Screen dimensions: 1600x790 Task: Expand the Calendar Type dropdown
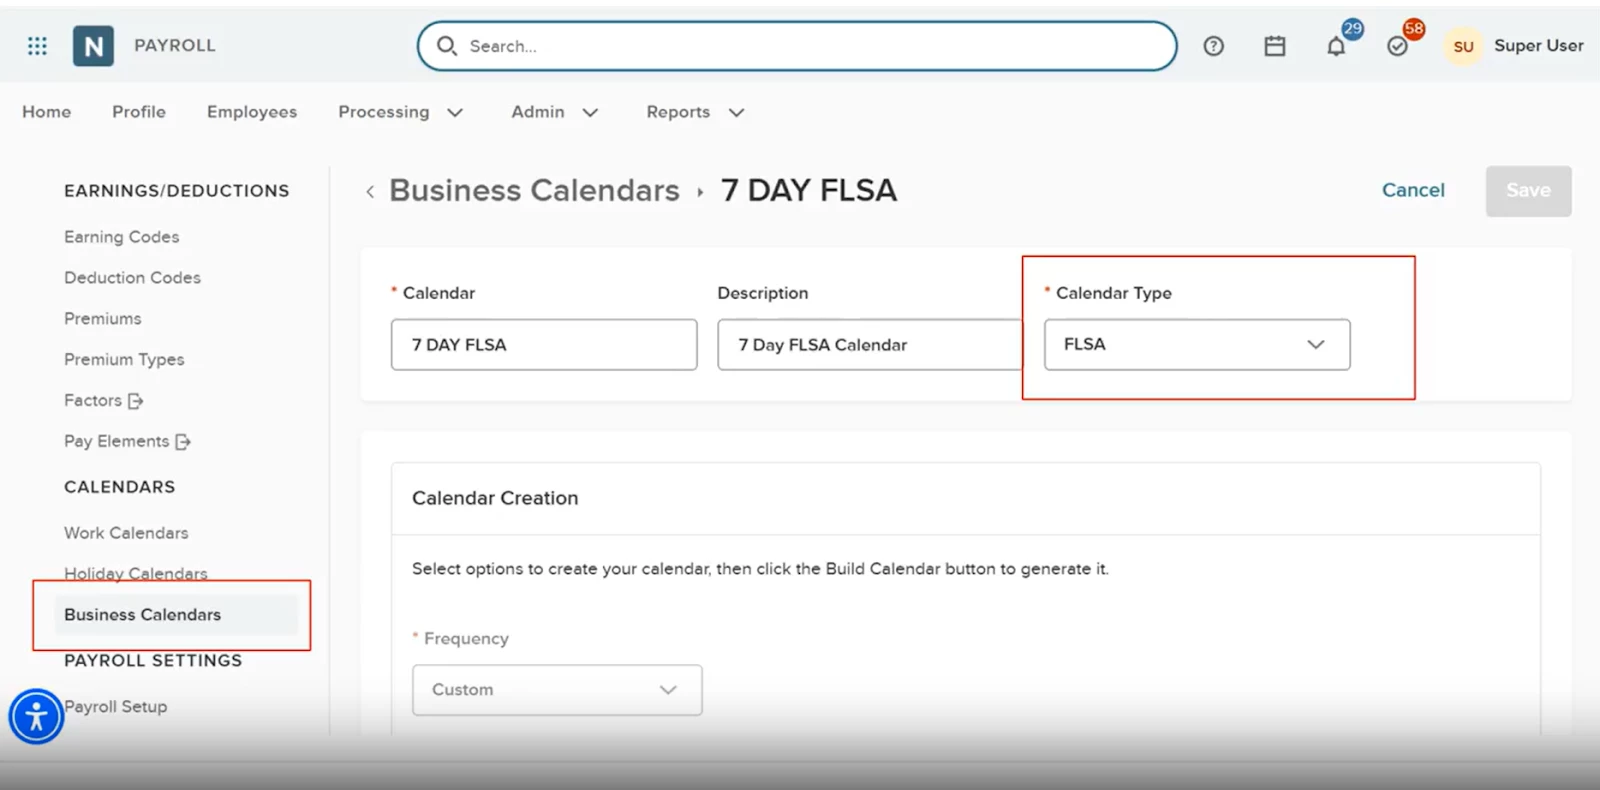pos(1197,344)
